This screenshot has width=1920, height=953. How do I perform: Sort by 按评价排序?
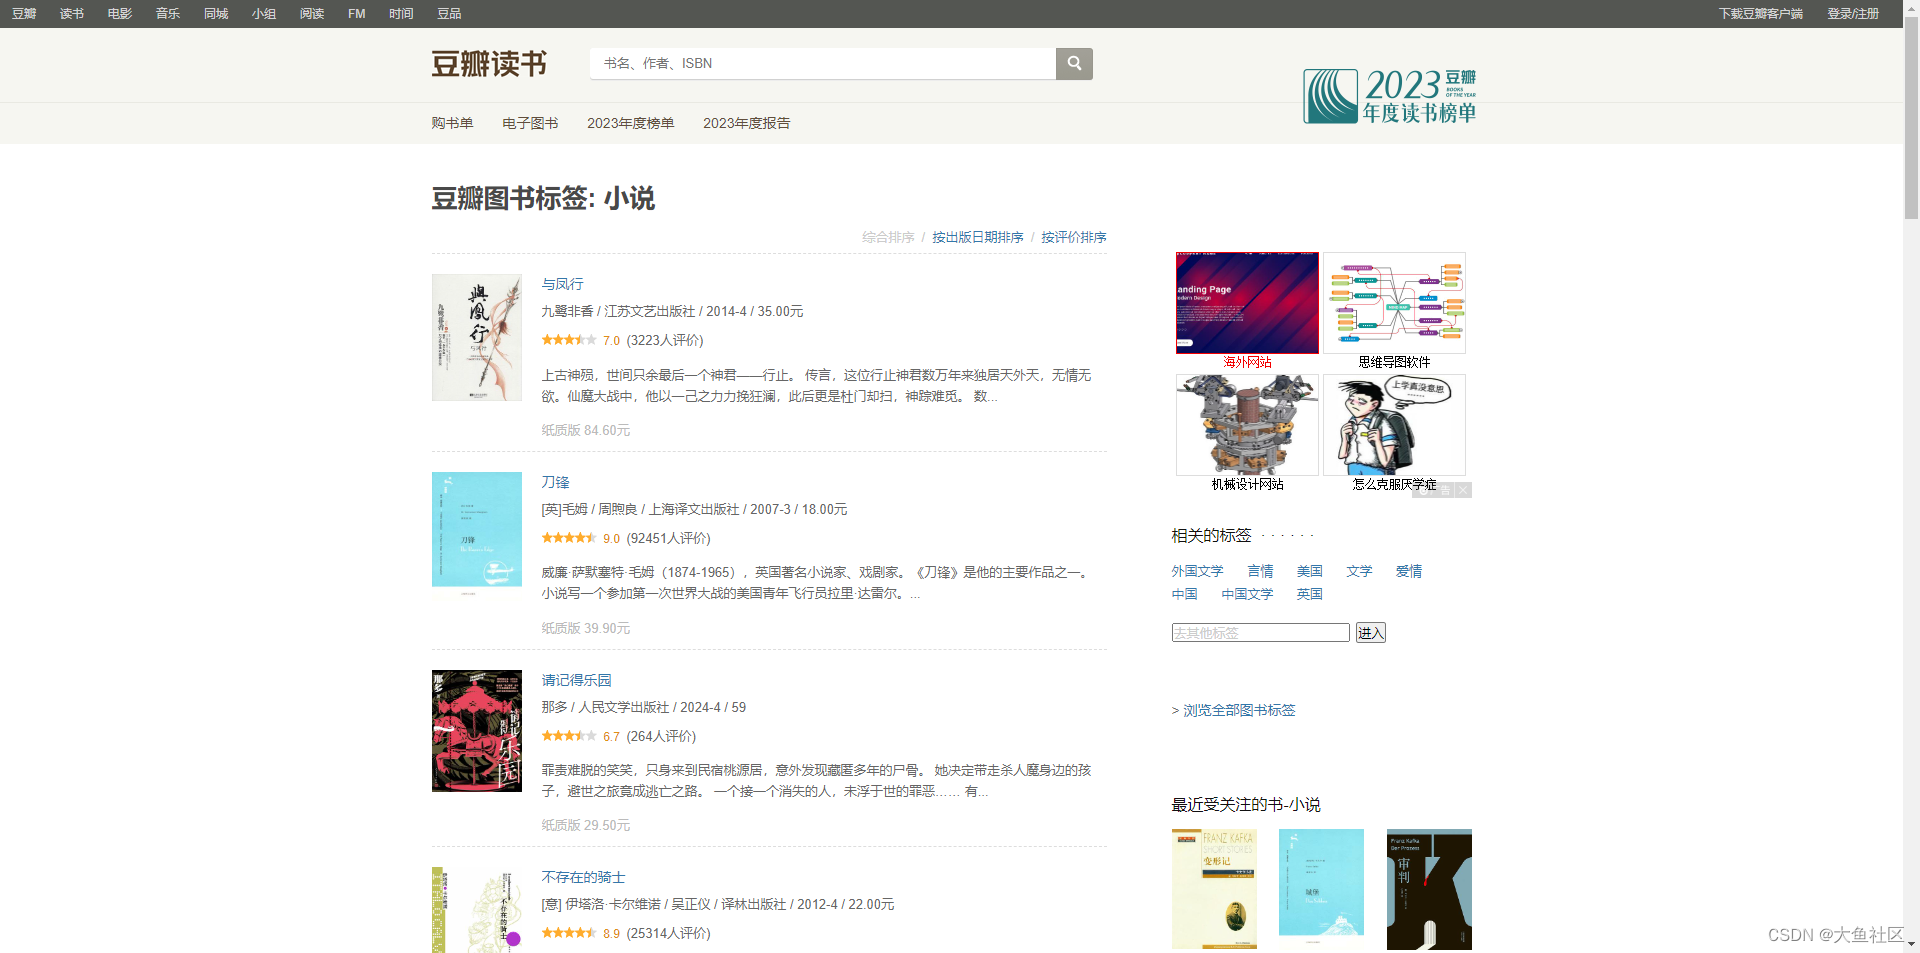tap(1073, 237)
